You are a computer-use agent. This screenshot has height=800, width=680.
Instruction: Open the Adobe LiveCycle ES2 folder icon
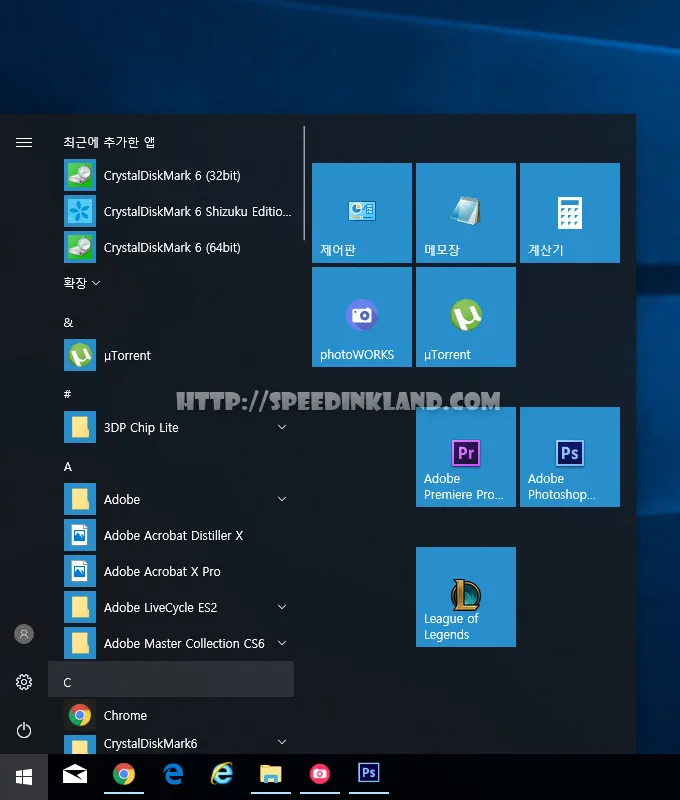(80, 607)
